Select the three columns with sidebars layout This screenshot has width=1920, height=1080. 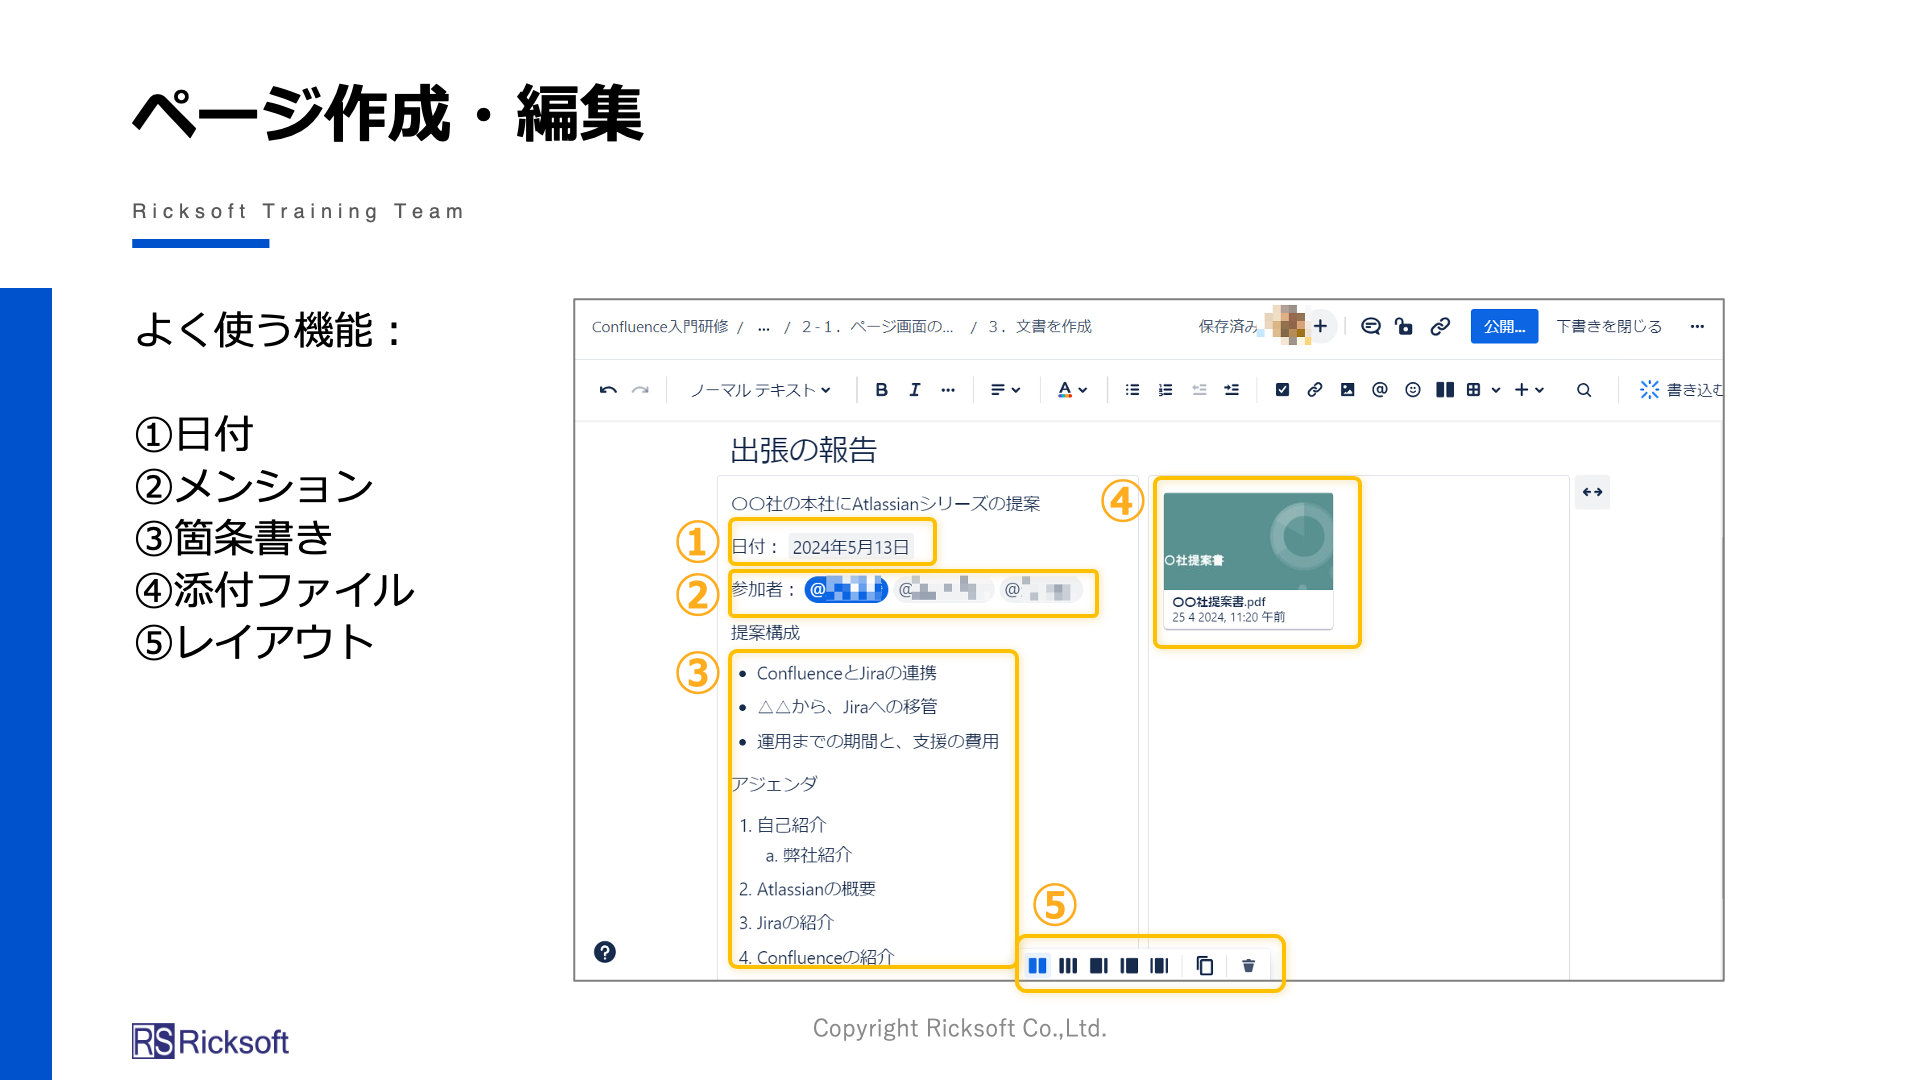point(1159,966)
